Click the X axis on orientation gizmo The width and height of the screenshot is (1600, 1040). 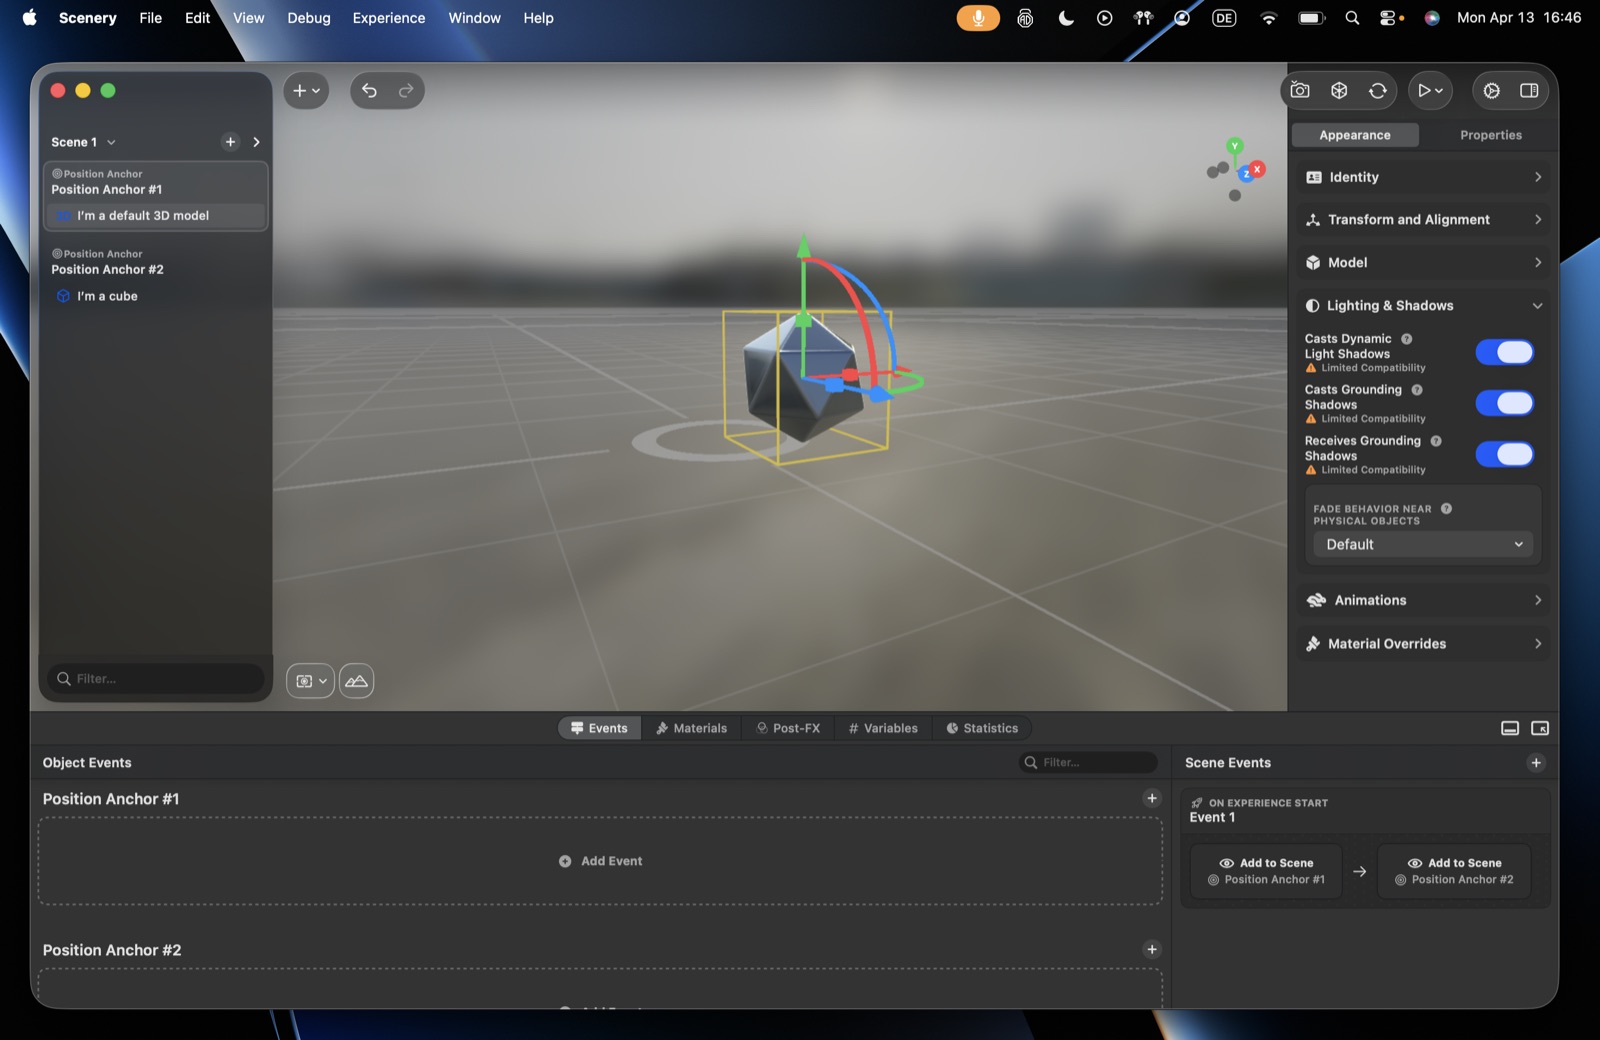click(x=1257, y=169)
